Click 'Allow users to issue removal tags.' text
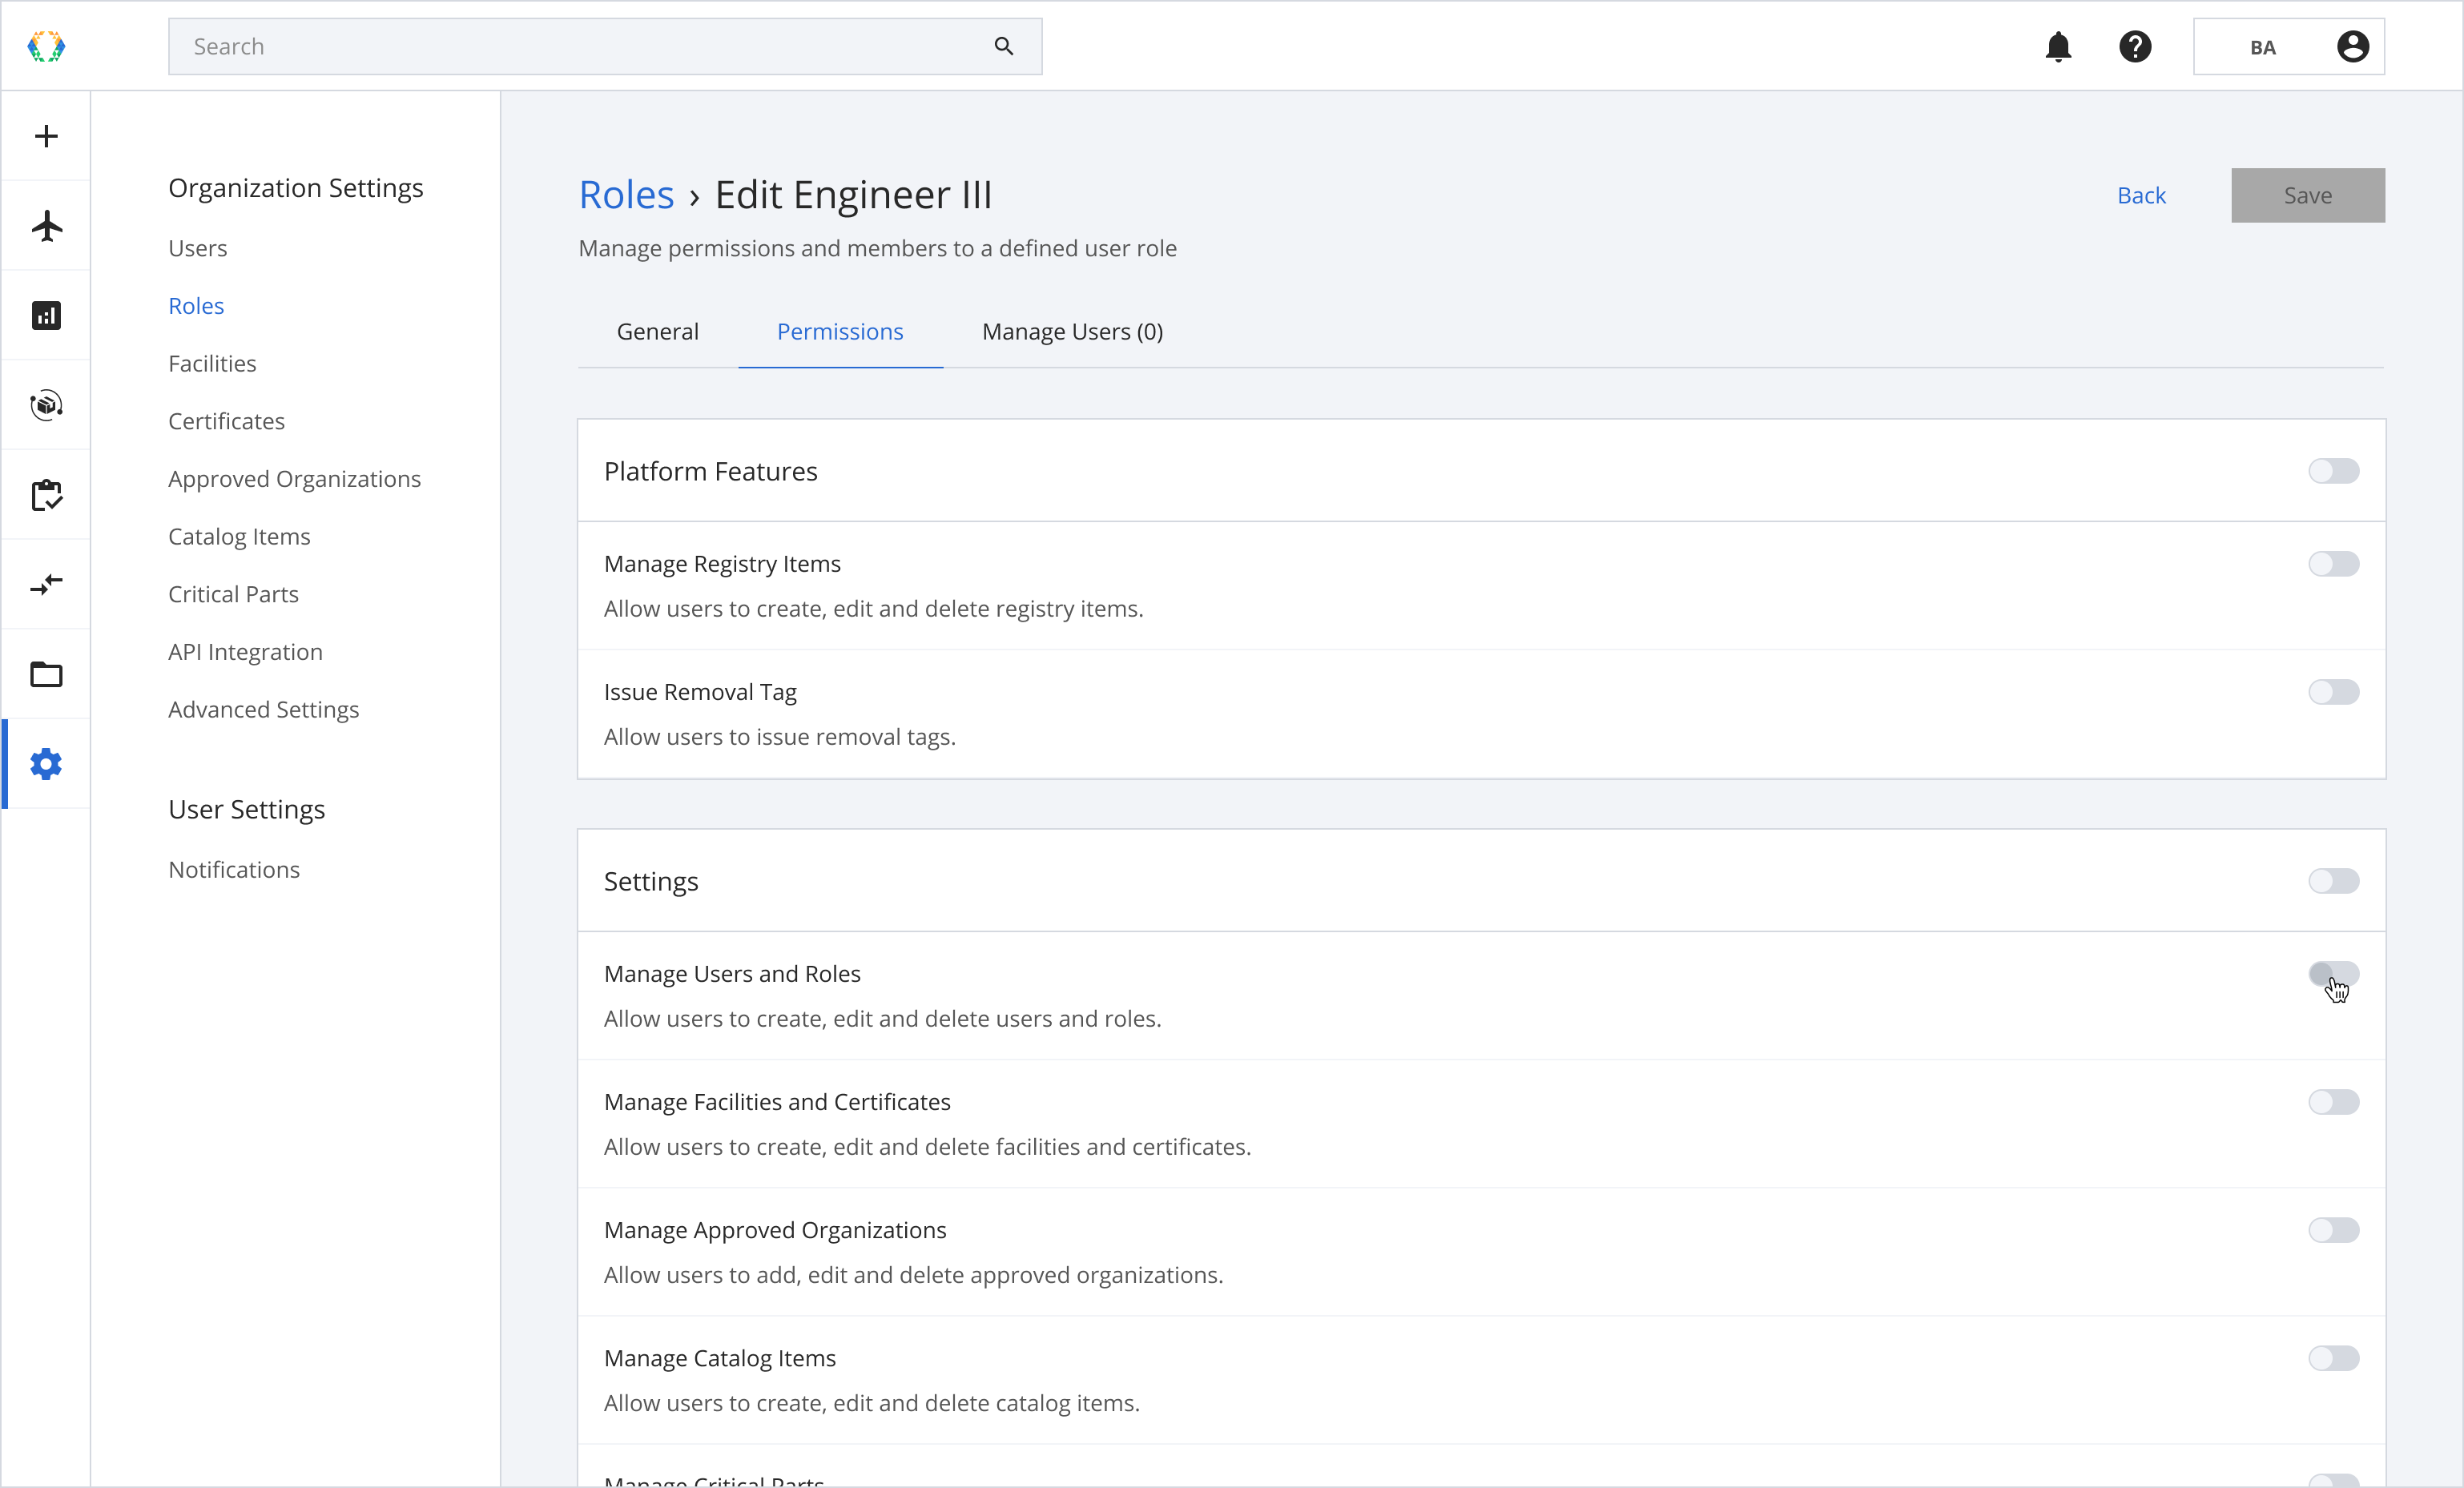 coord(780,737)
